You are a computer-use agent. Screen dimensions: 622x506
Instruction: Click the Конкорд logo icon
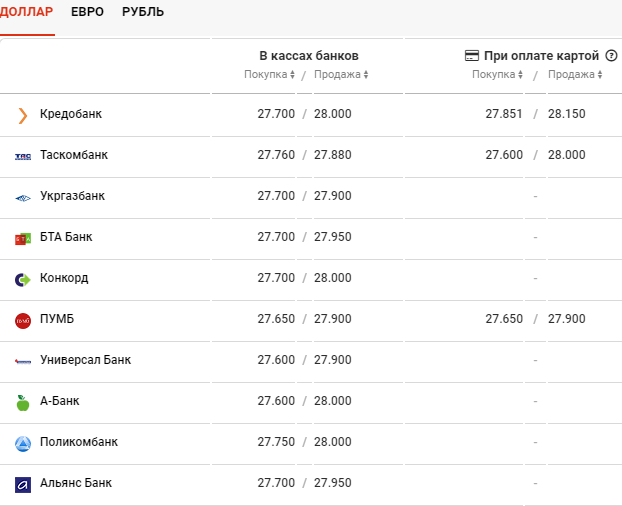click(23, 279)
